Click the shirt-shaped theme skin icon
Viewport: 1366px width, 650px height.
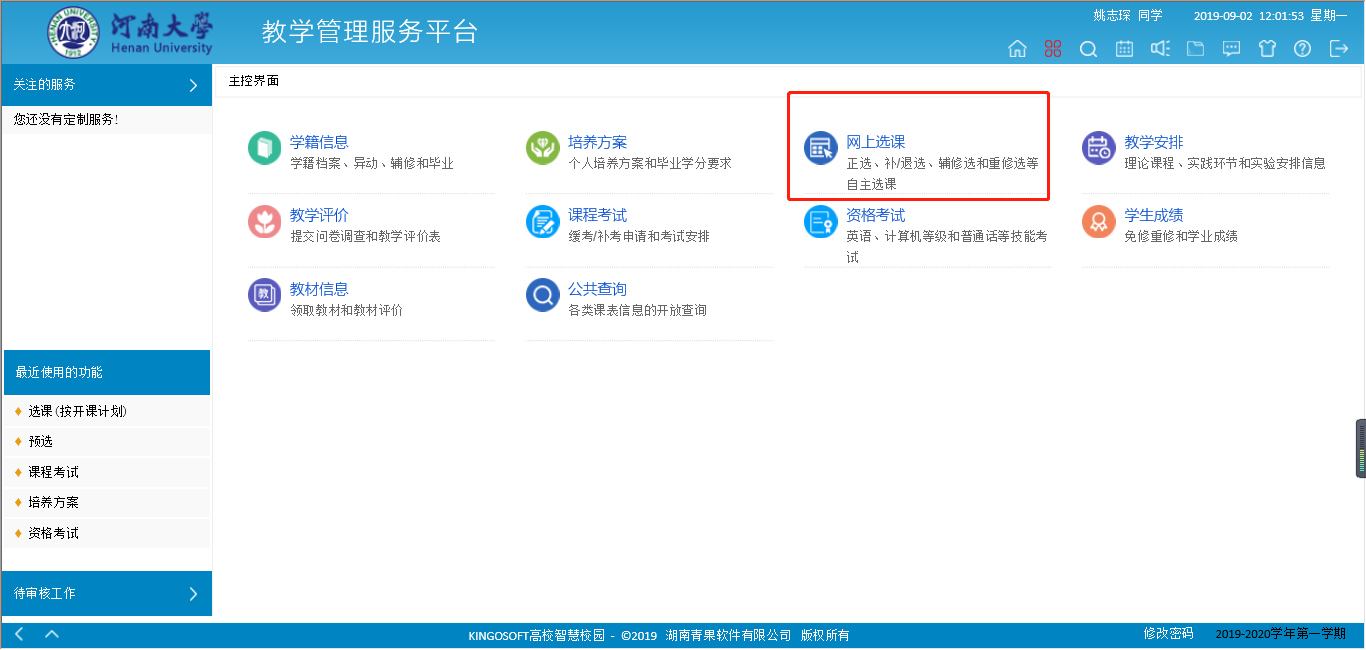coord(1267,49)
